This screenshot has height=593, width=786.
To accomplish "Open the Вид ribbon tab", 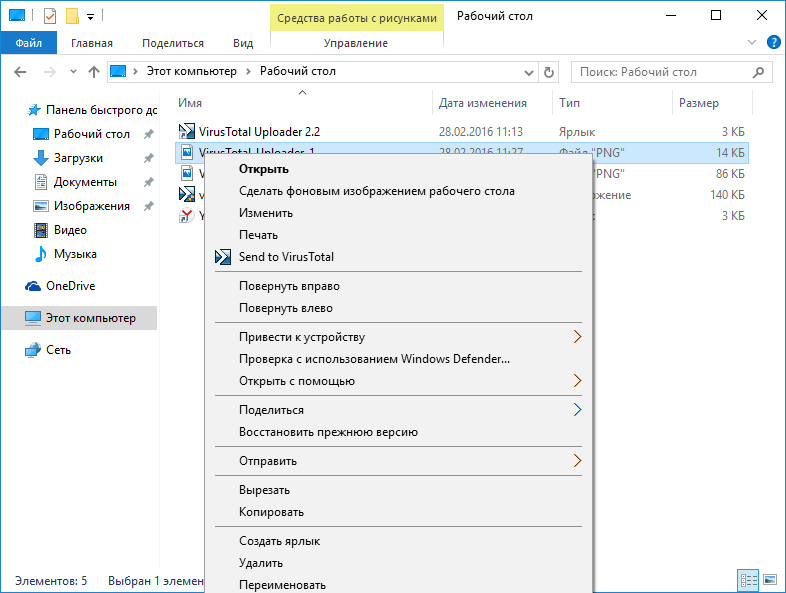I will click(x=243, y=43).
